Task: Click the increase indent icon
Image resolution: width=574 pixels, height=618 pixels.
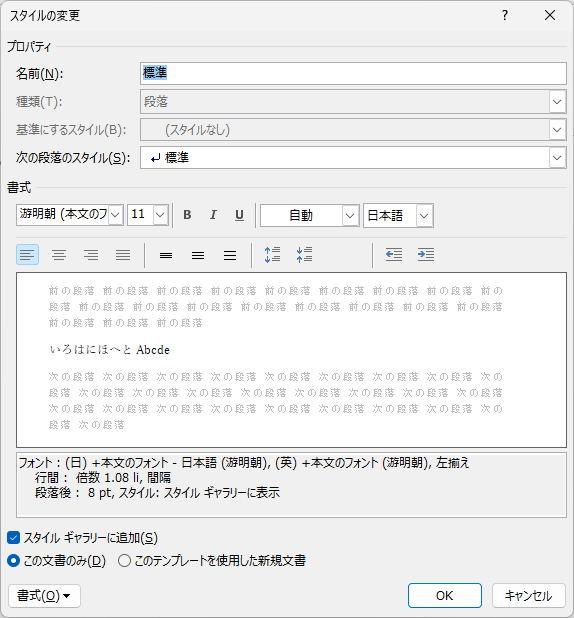Action: 426,255
